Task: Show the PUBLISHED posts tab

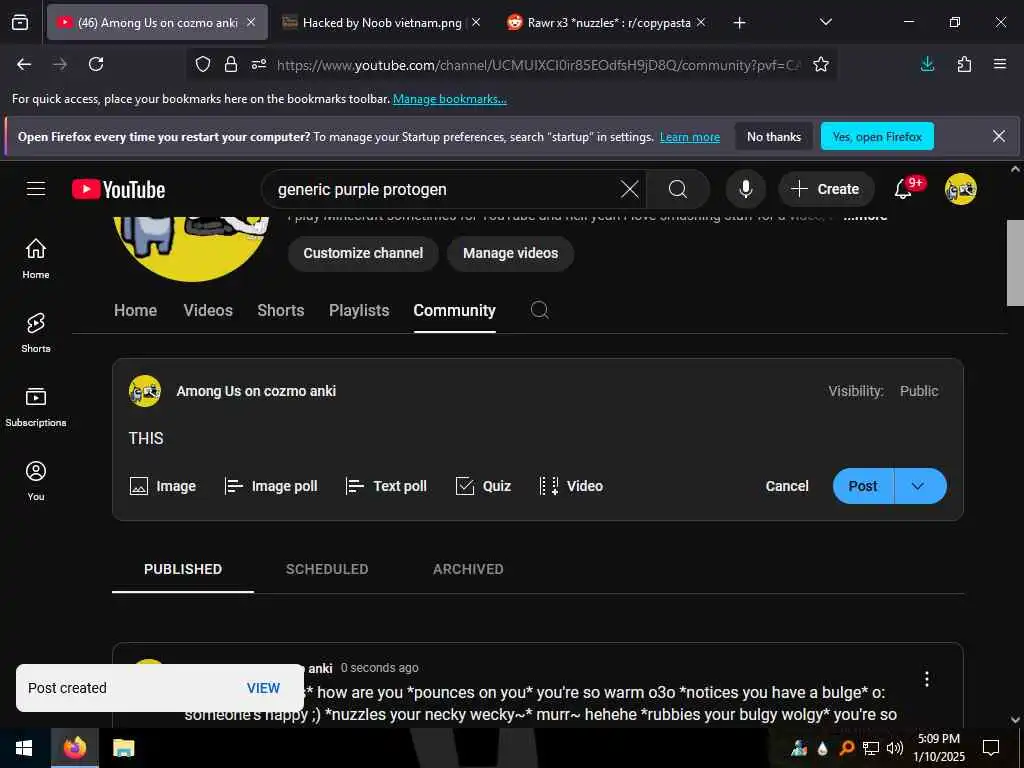Action: click(182, 569)
